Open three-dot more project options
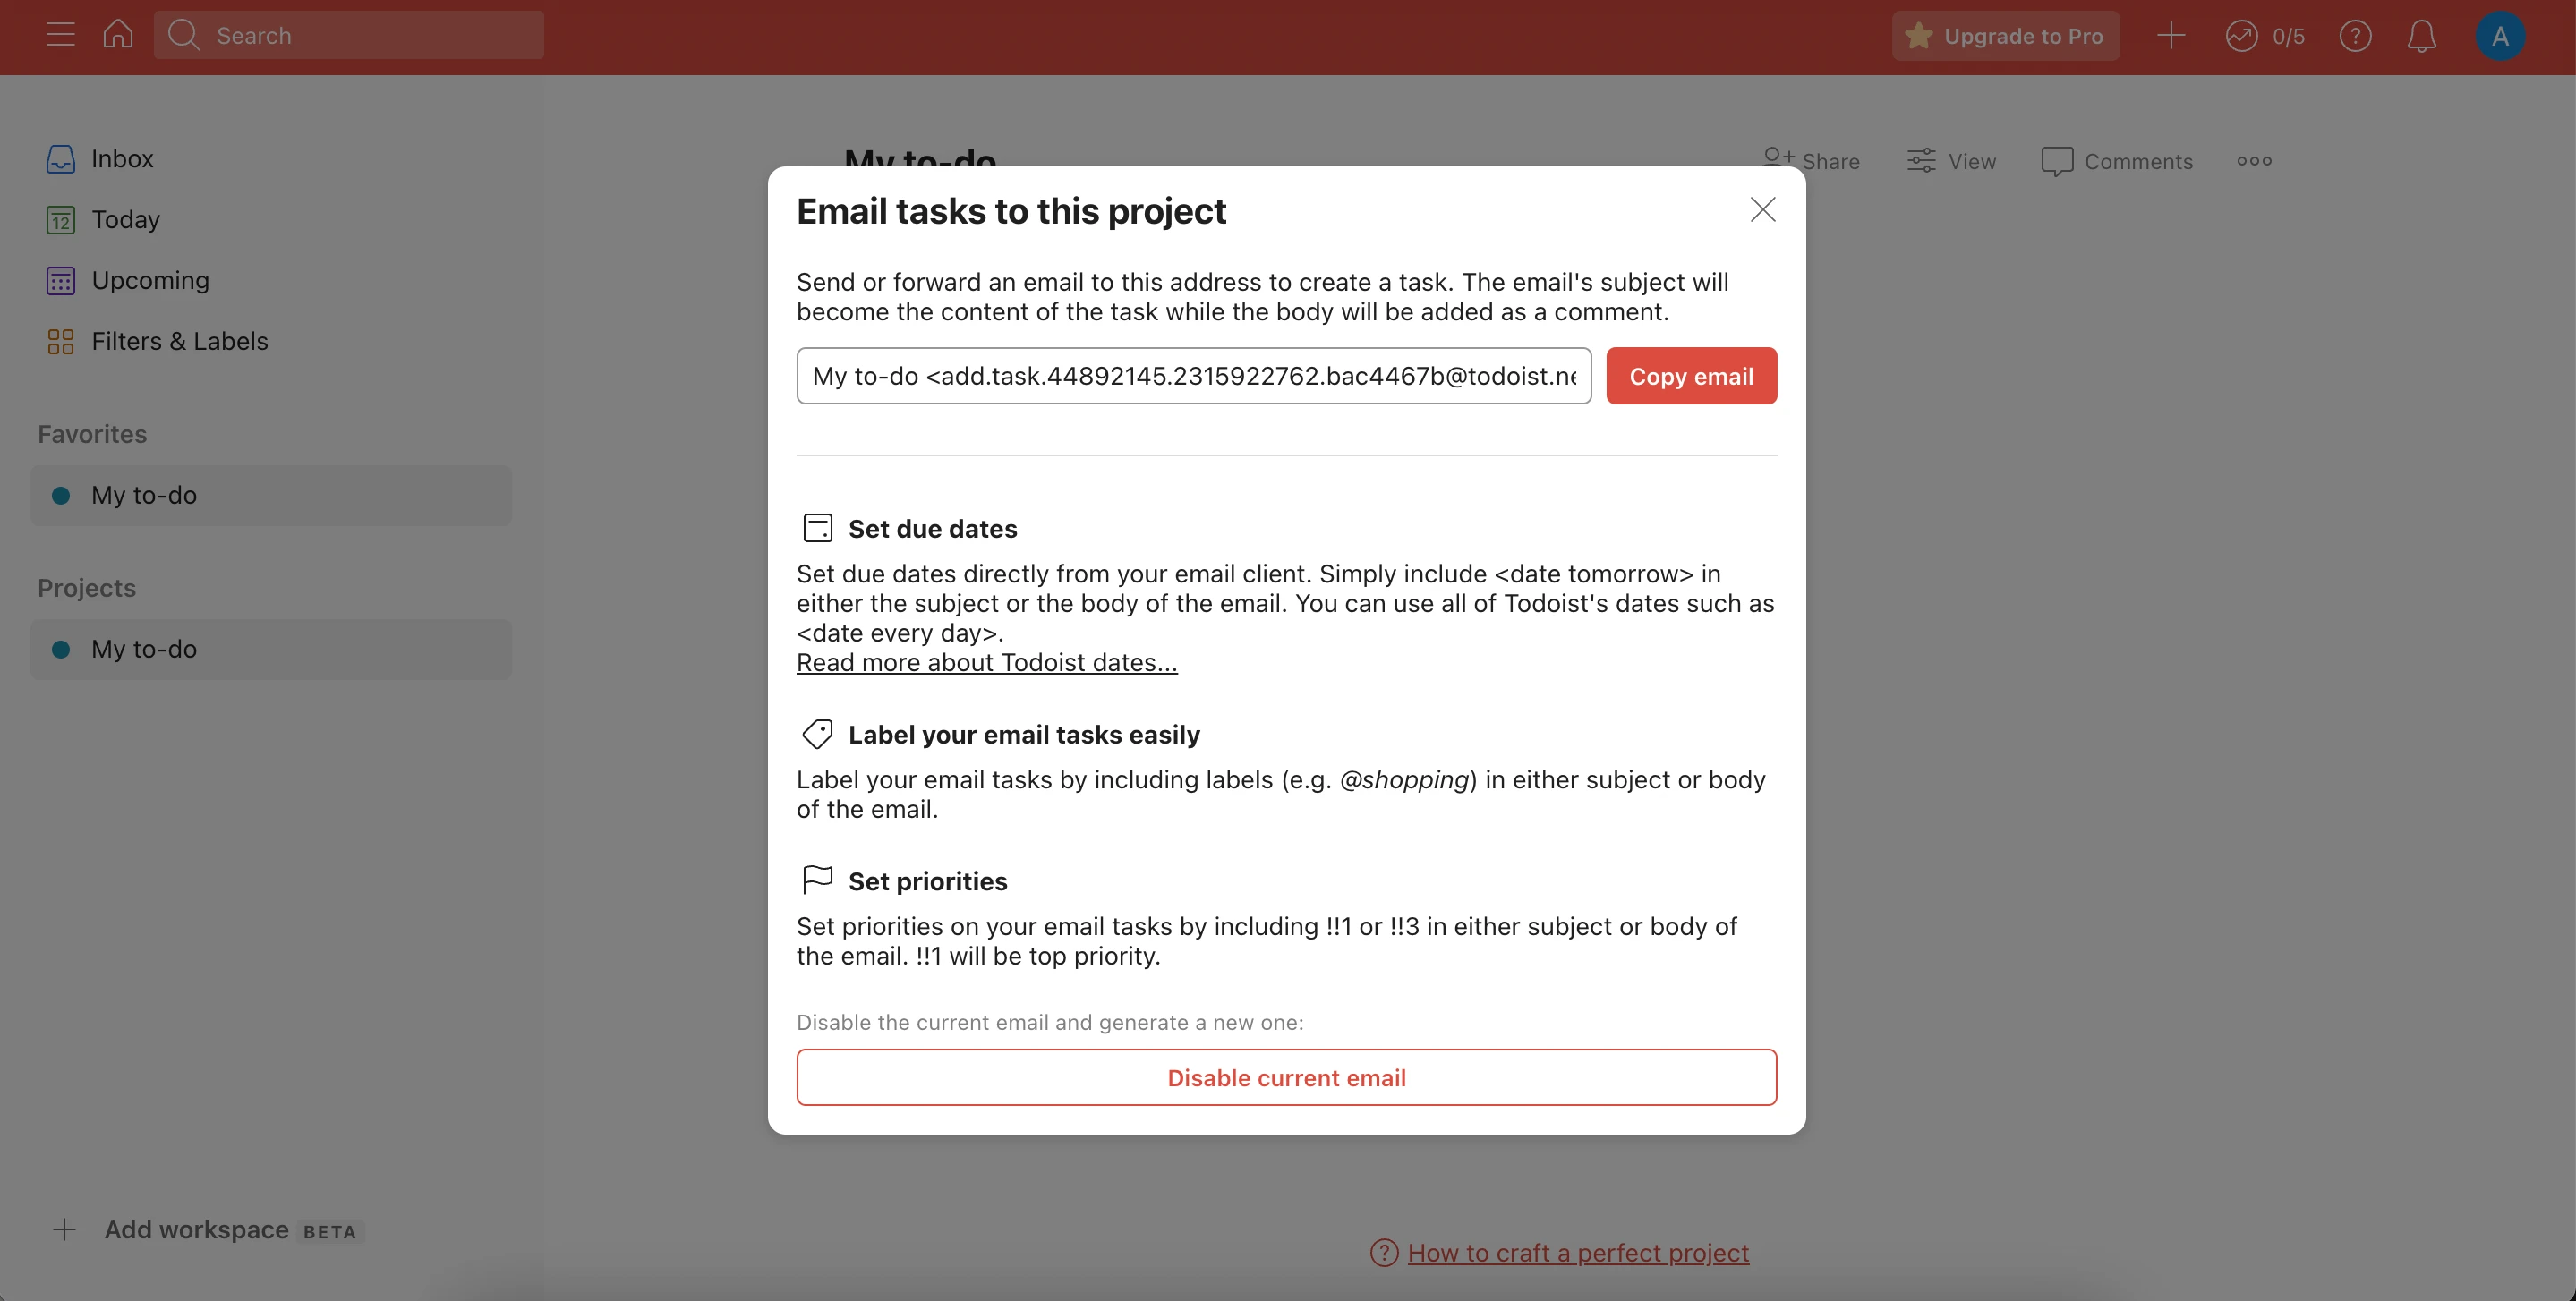 2254,161
